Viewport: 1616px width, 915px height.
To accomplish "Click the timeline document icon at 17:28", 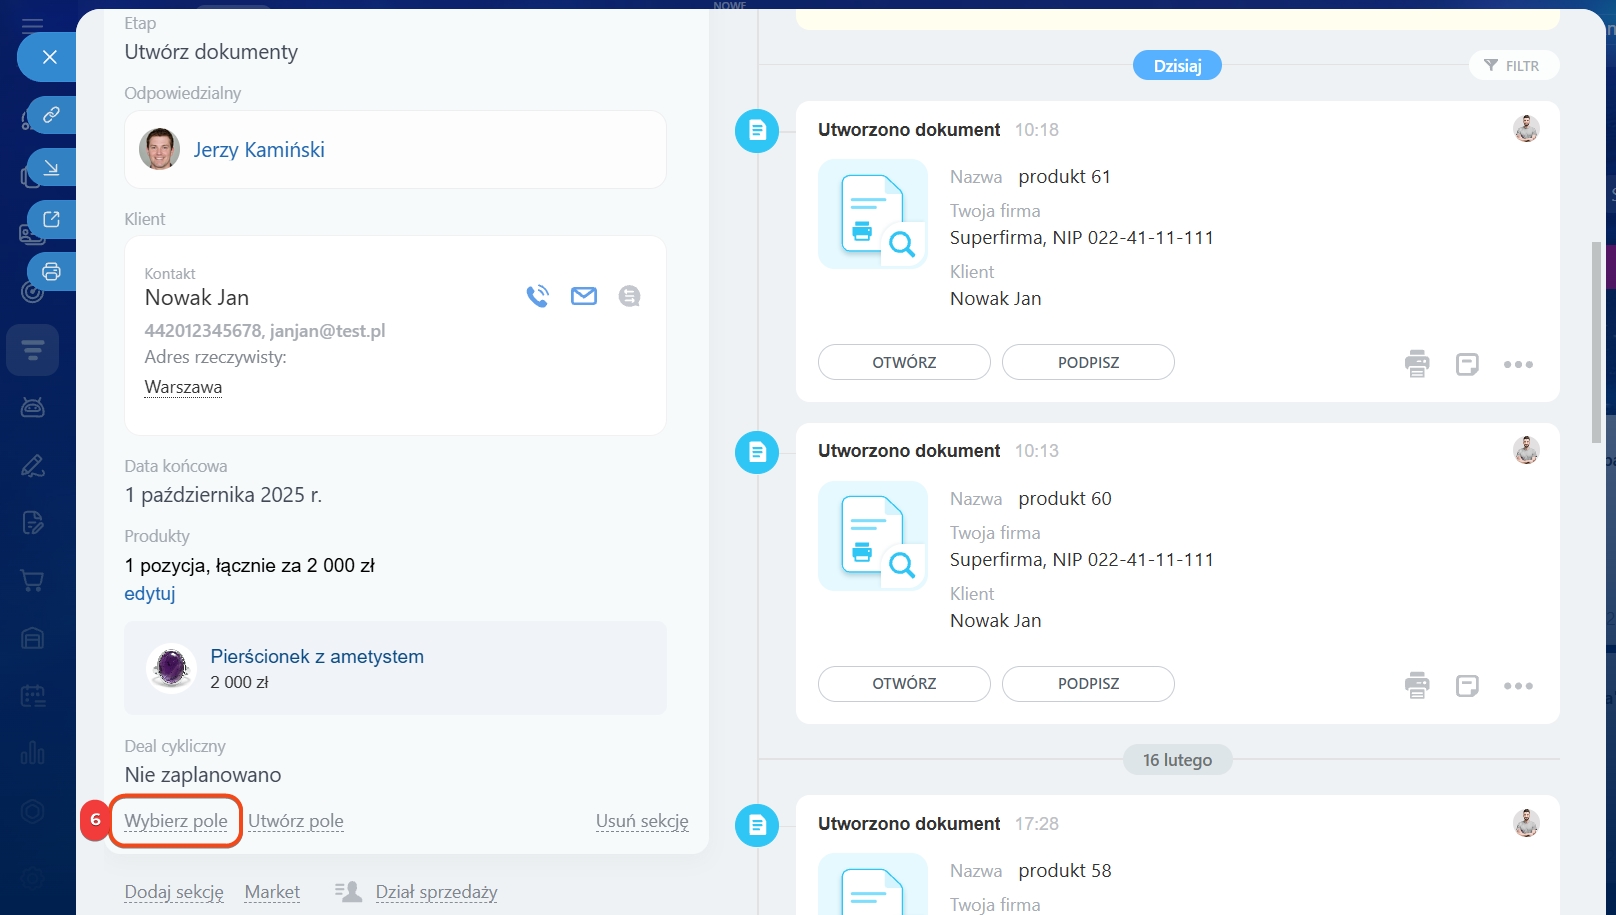I will (757, 825).
